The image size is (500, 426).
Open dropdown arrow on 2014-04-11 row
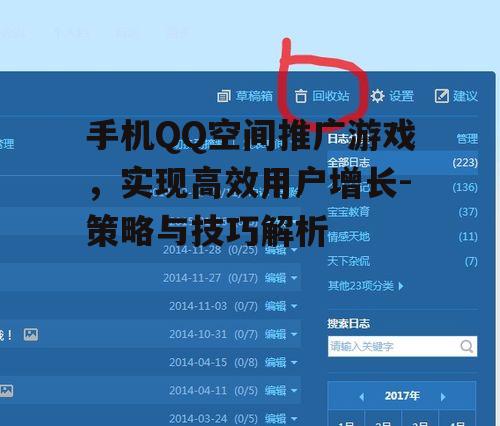[294, 390]
